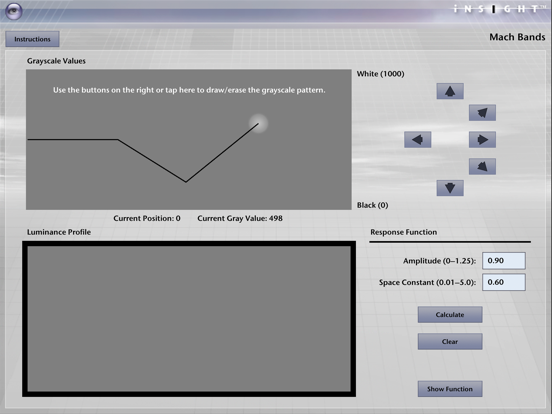Click the 'Mach Bands' title
Screen dimensions: 552x414
517,37
